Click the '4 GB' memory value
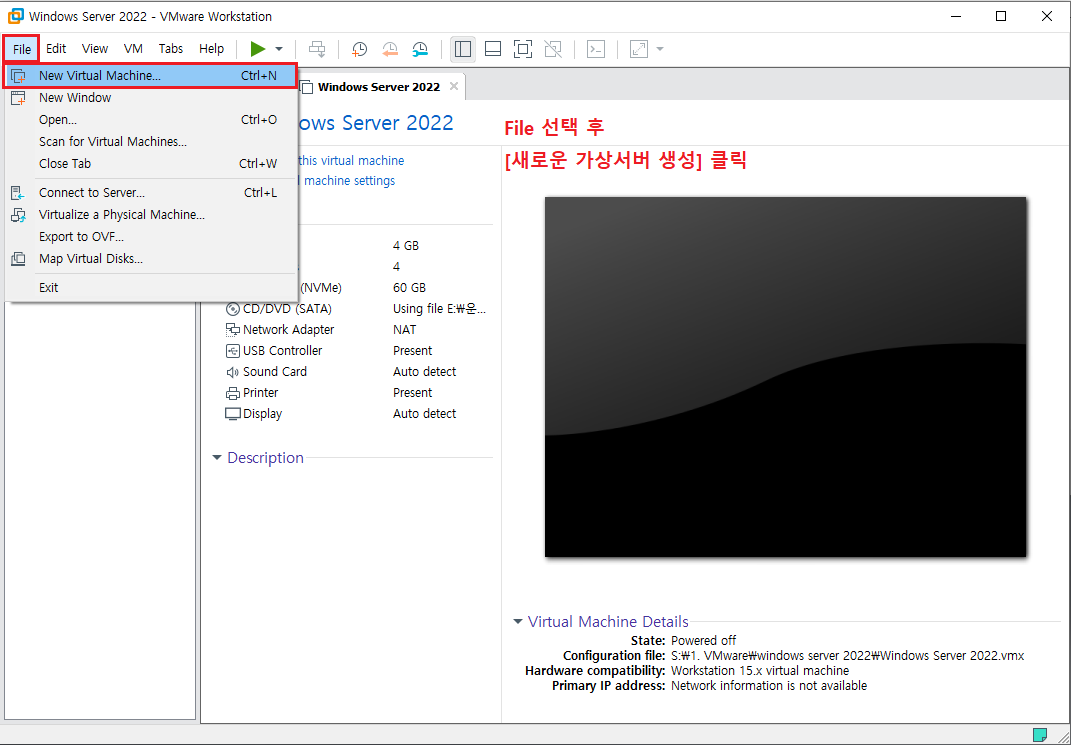Screen dimensions: 1071x745 point(406,245)
